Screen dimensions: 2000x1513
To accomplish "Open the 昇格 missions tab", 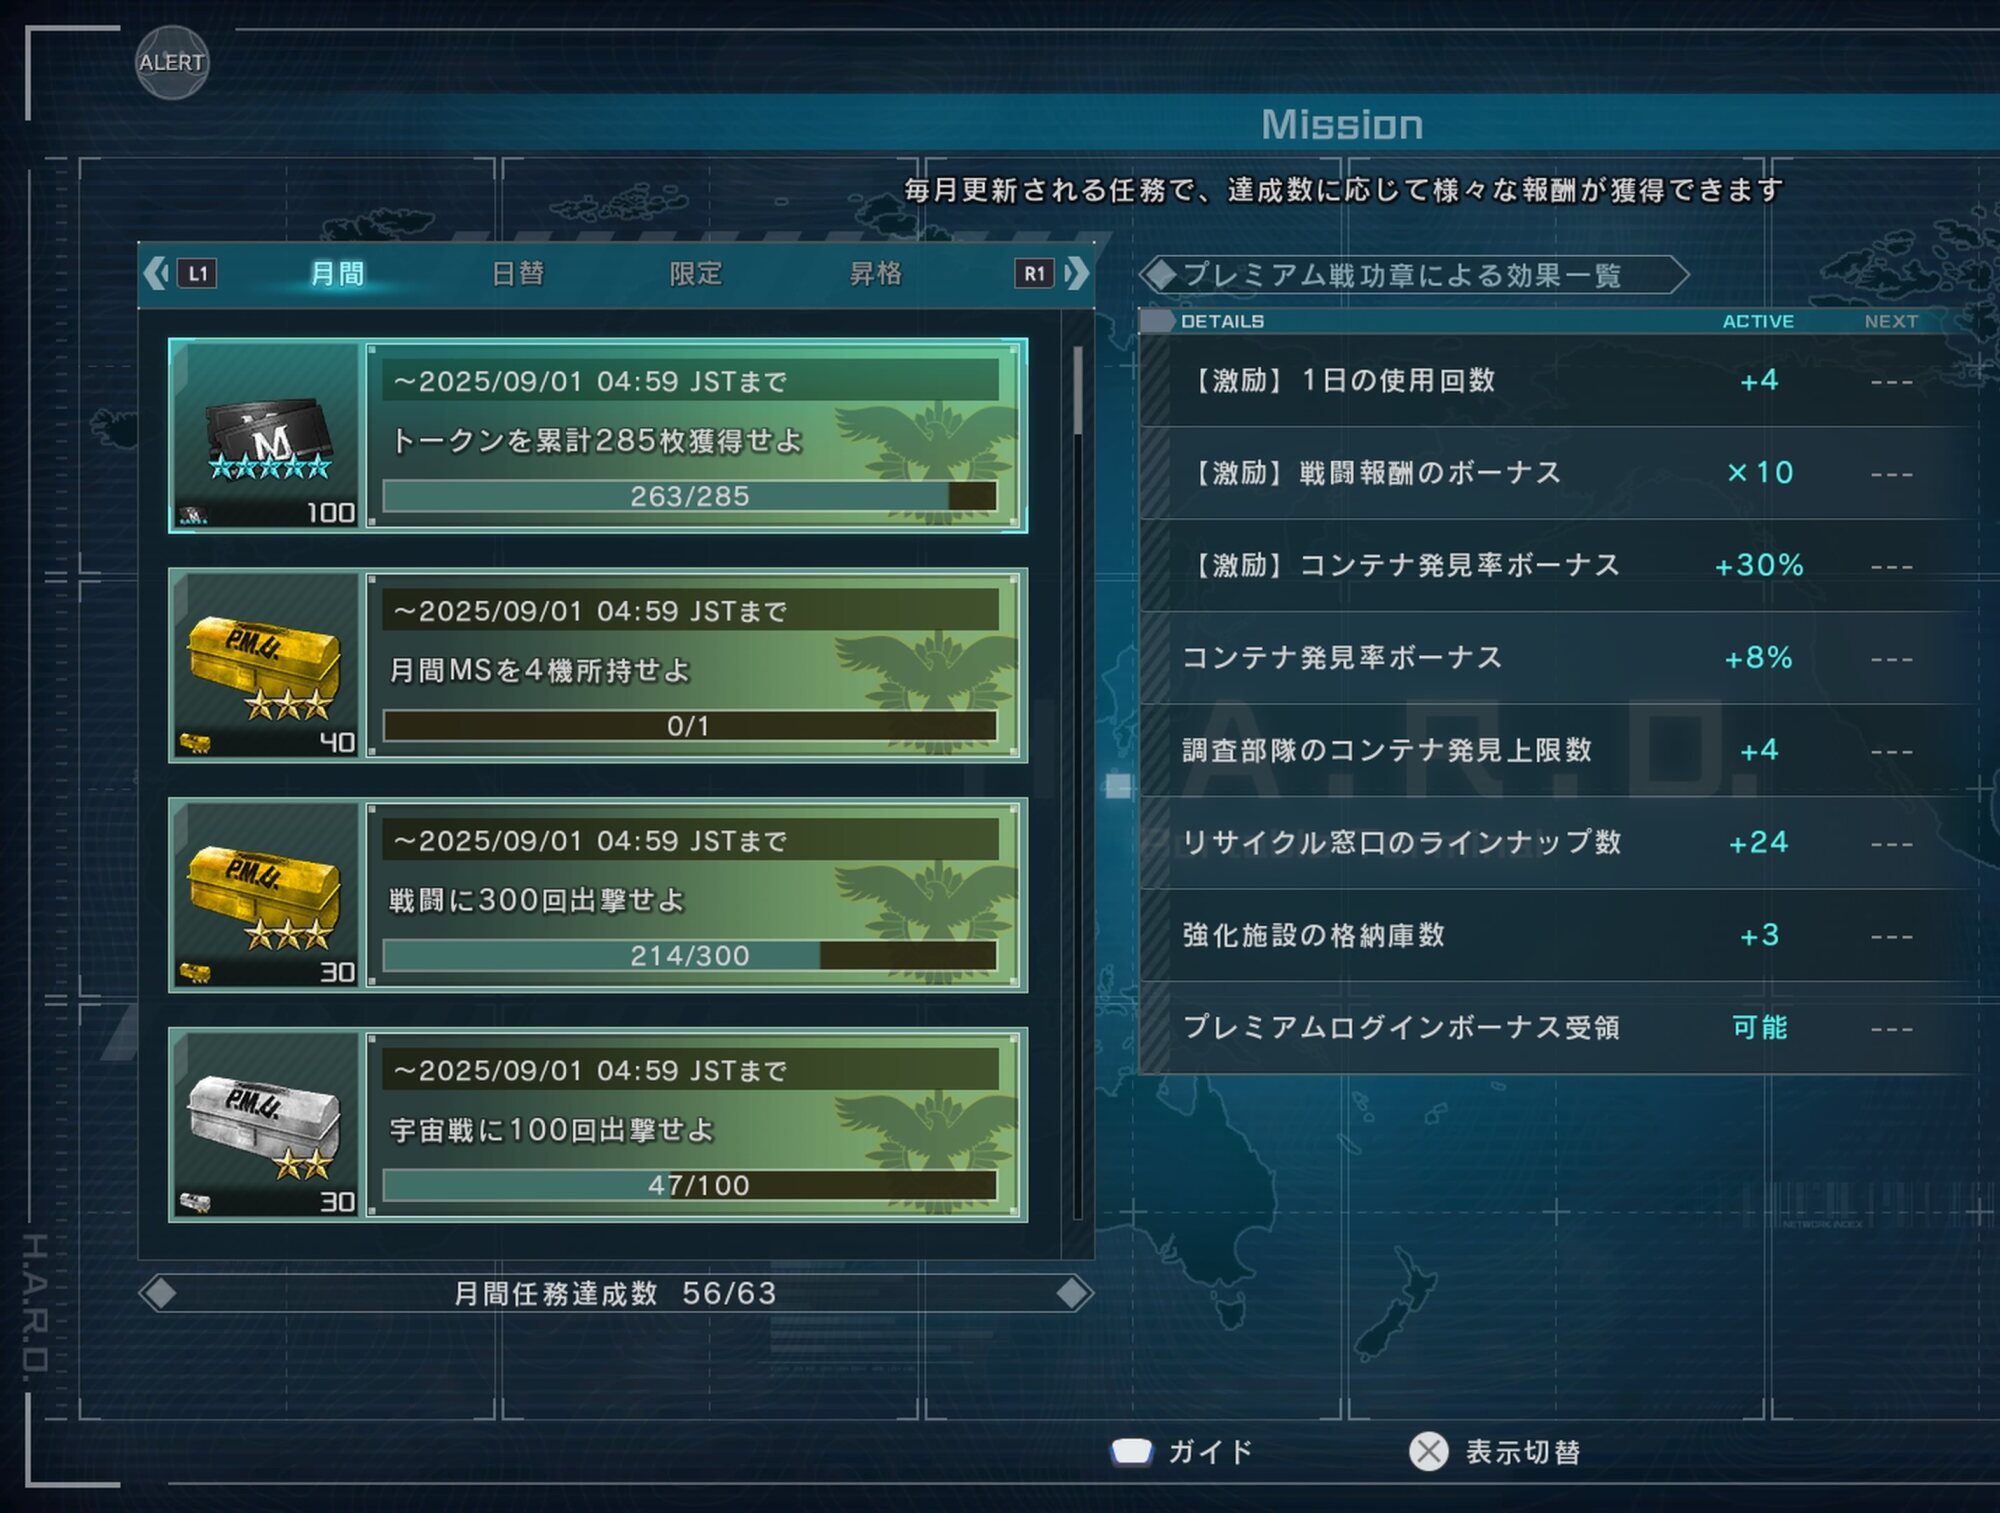I will click(x=875, y=273).
